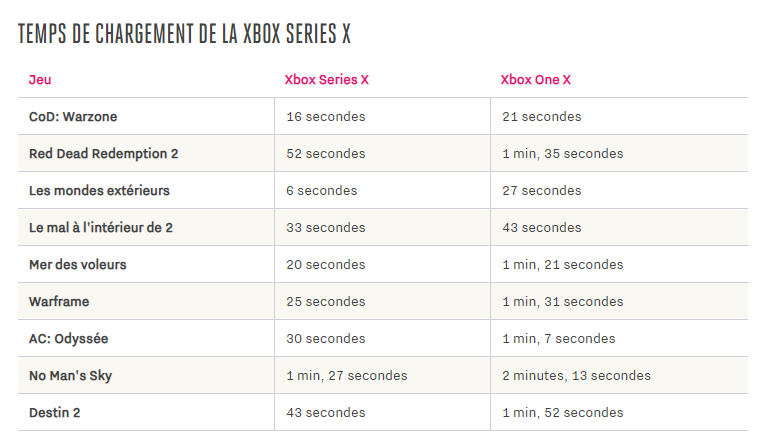This screenshot has height=446, width=765.
Task: Select the "Red Dead Redemption 2" row label
Action: click(x=104, y=154)
